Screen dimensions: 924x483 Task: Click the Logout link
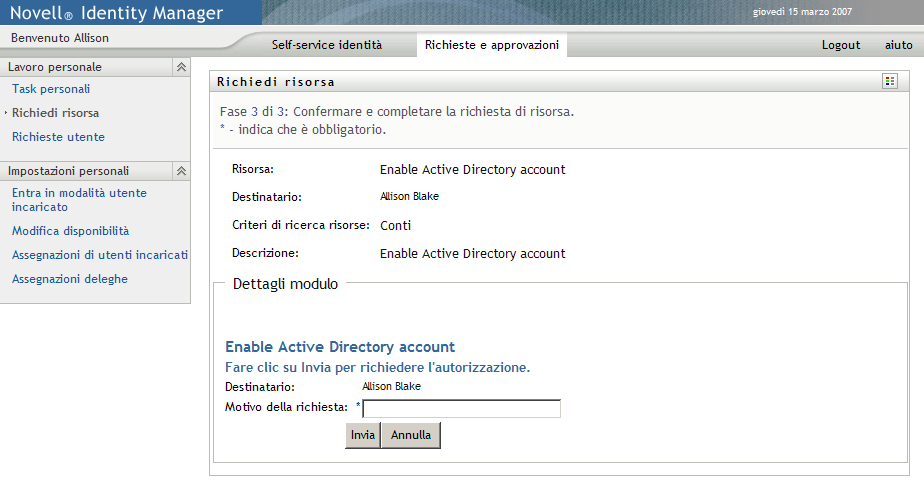point(841,45)
